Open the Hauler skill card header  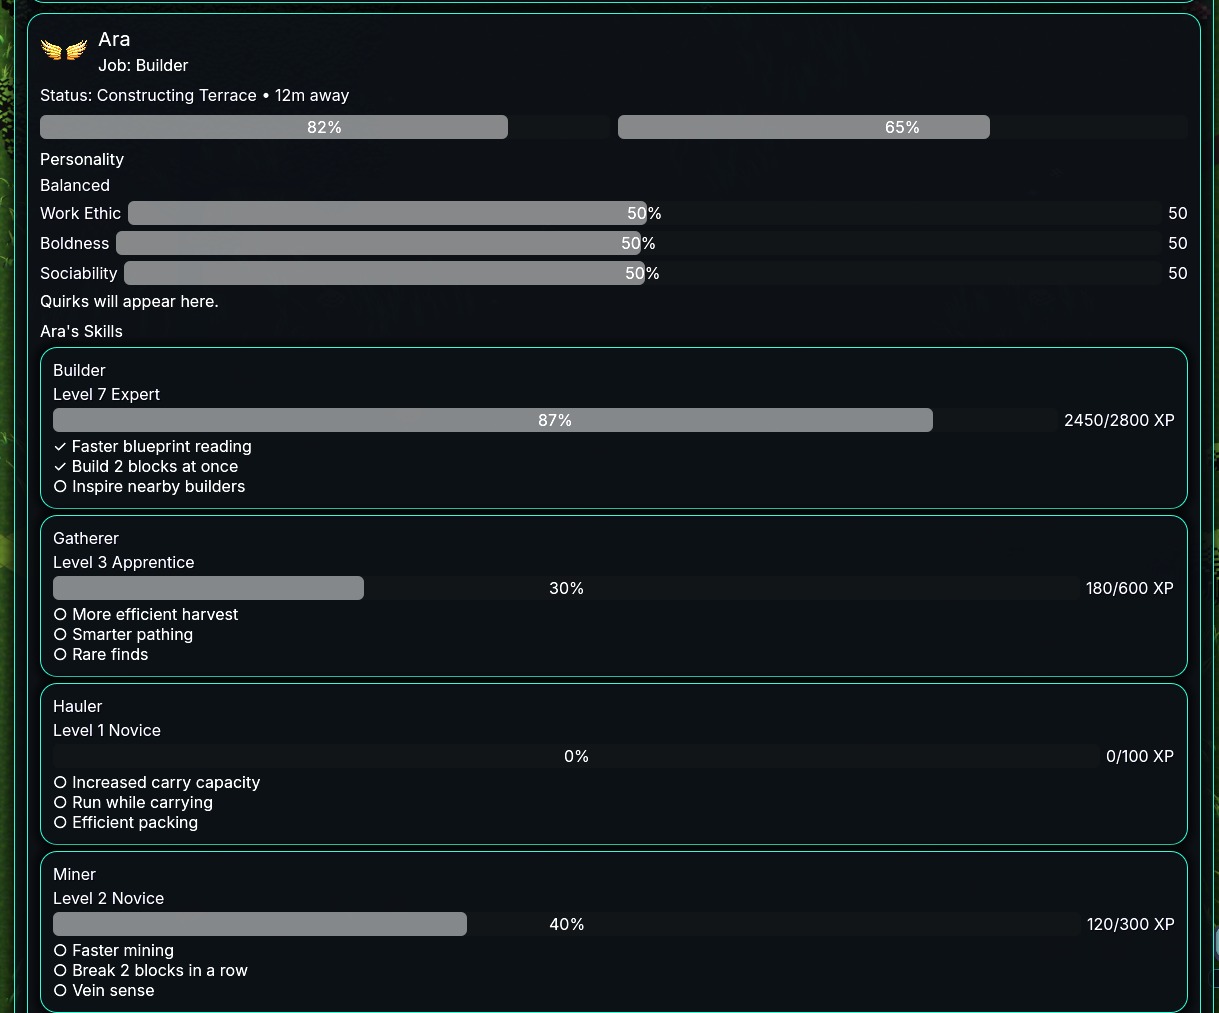tap(78, 707)
